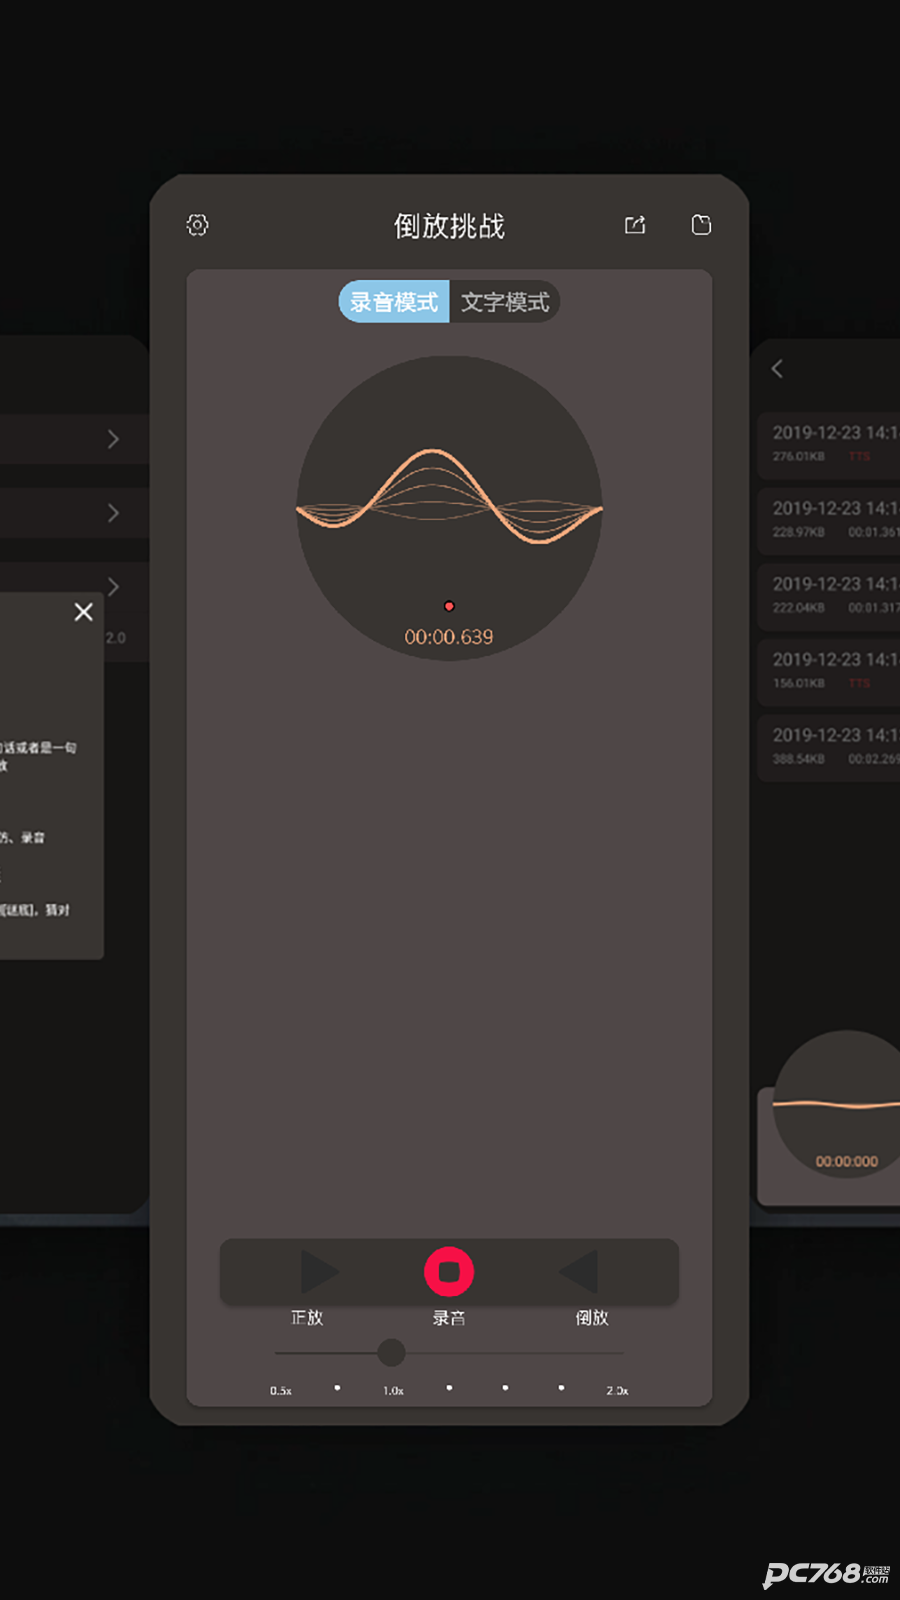The width and height of the screenshot is (900, 1600).
Task: Switch to 文字模式 text mode
Action: [x=505, y=302]
